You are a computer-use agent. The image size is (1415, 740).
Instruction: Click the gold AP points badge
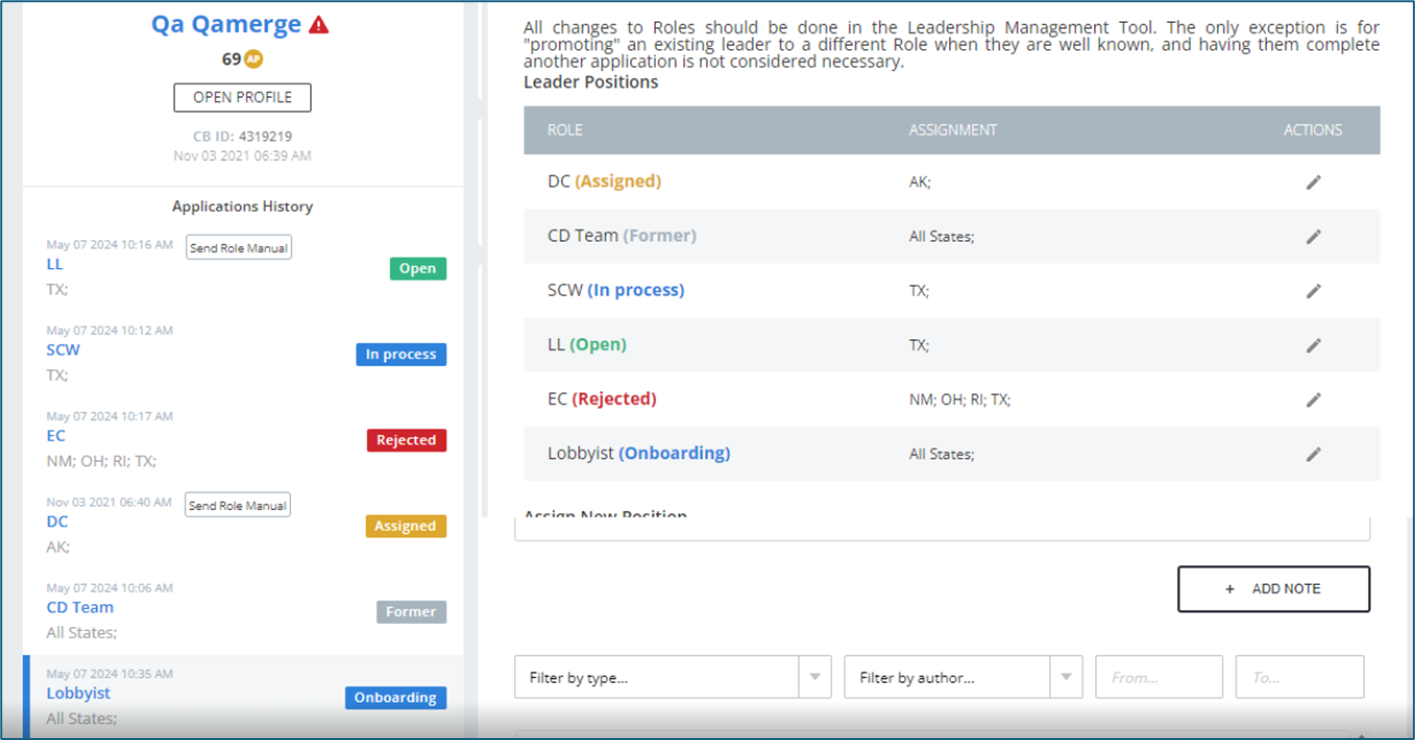coord(254,60)
